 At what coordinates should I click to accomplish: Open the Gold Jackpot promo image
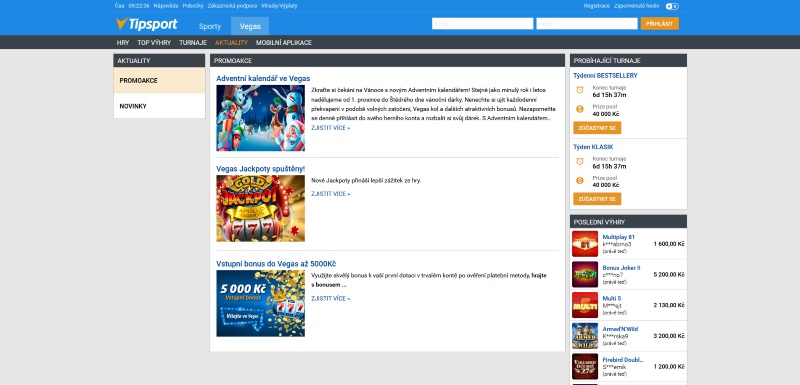tap(261, 208)
